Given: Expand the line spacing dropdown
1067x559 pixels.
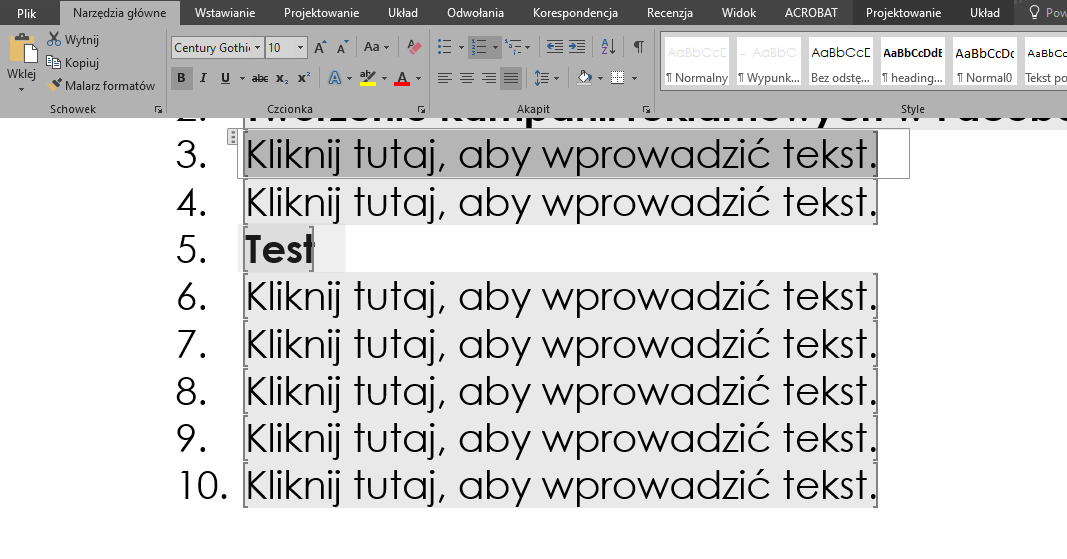Looking at the screenshot, I should [557, 78].
